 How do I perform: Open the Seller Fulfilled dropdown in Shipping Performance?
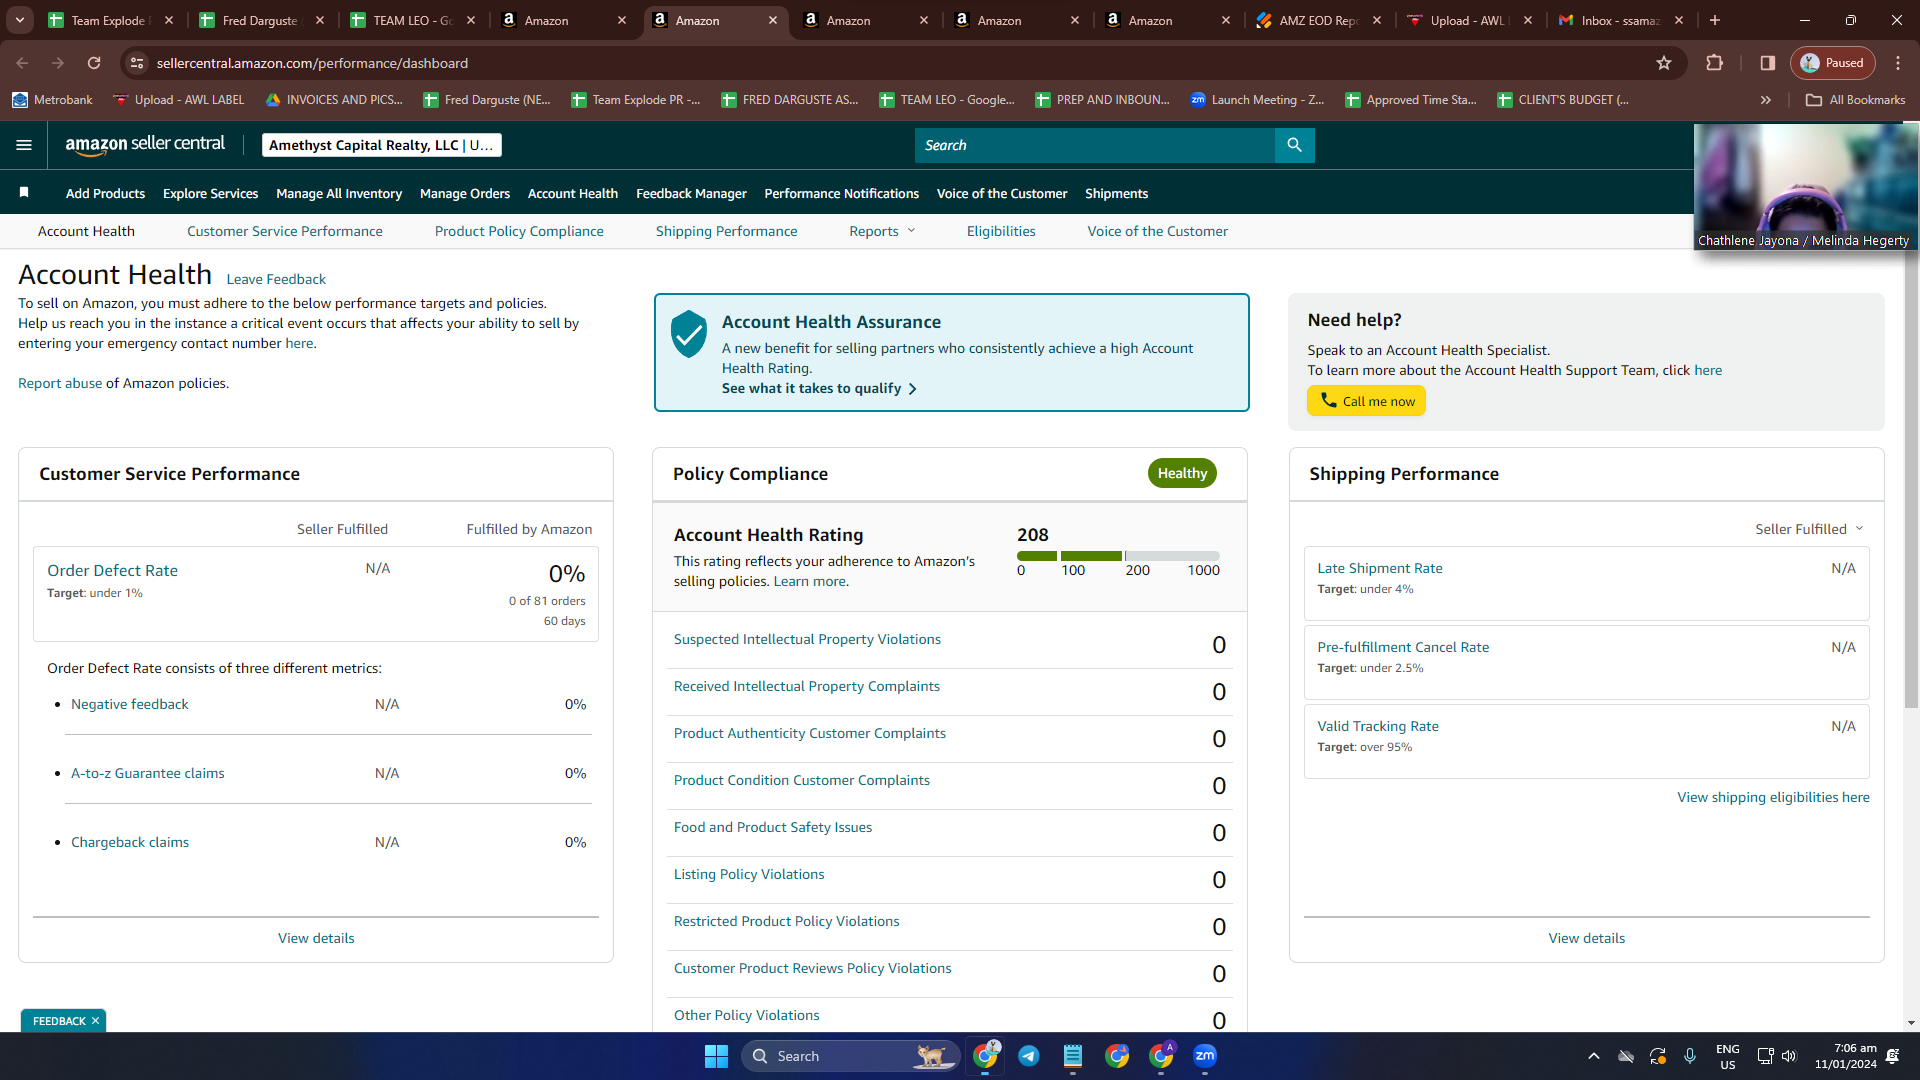(x=1809, y=529)
